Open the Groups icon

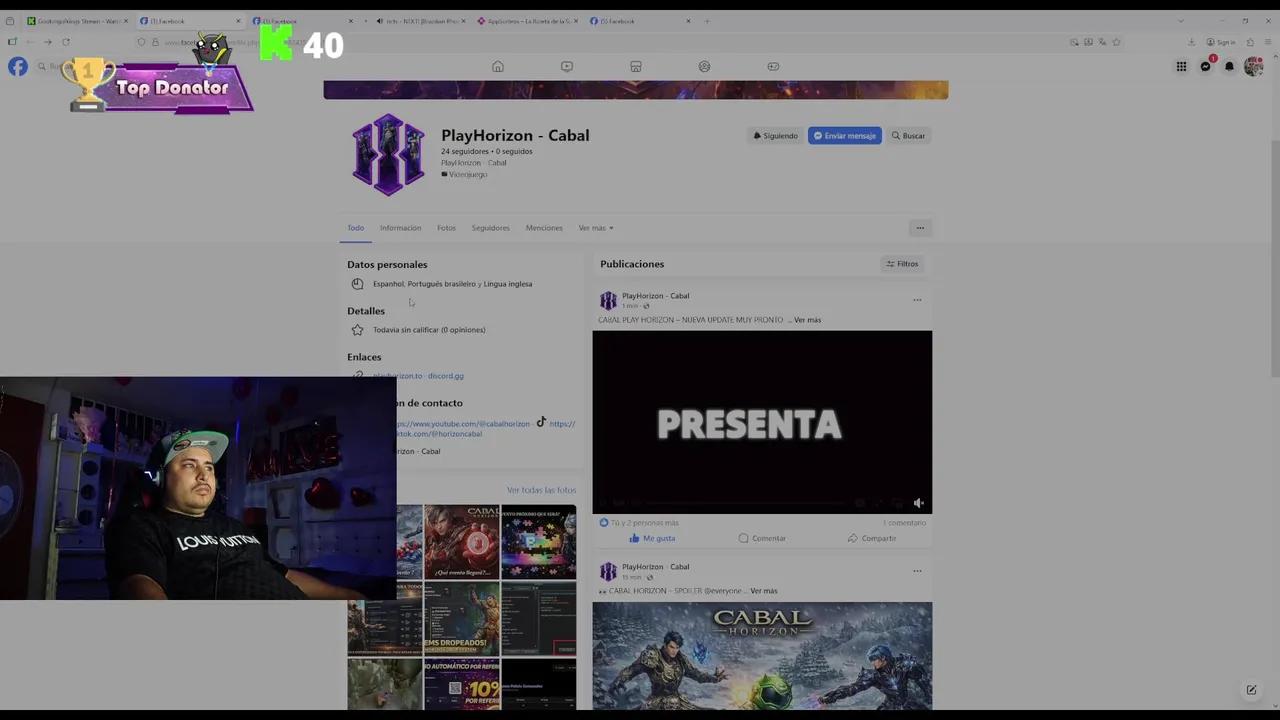click(704, 66)
